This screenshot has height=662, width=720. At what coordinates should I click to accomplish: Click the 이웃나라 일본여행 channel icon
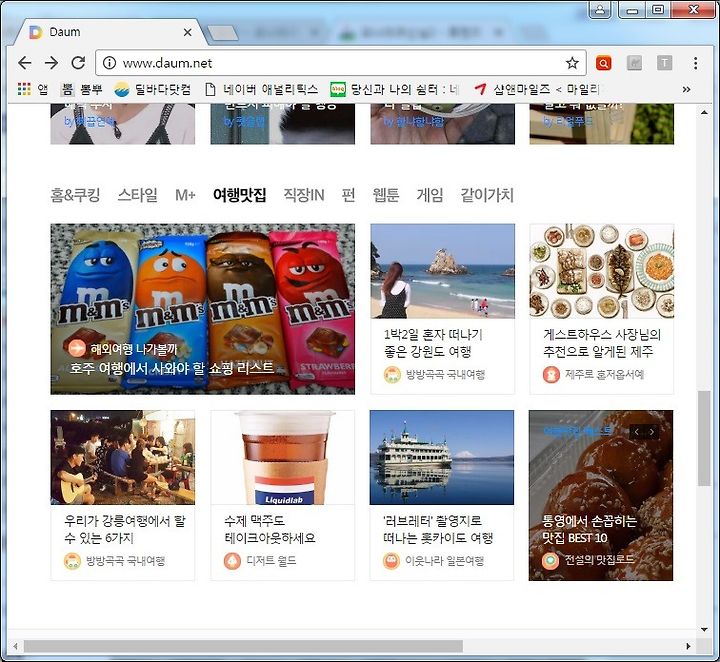(x=391, y=561)
